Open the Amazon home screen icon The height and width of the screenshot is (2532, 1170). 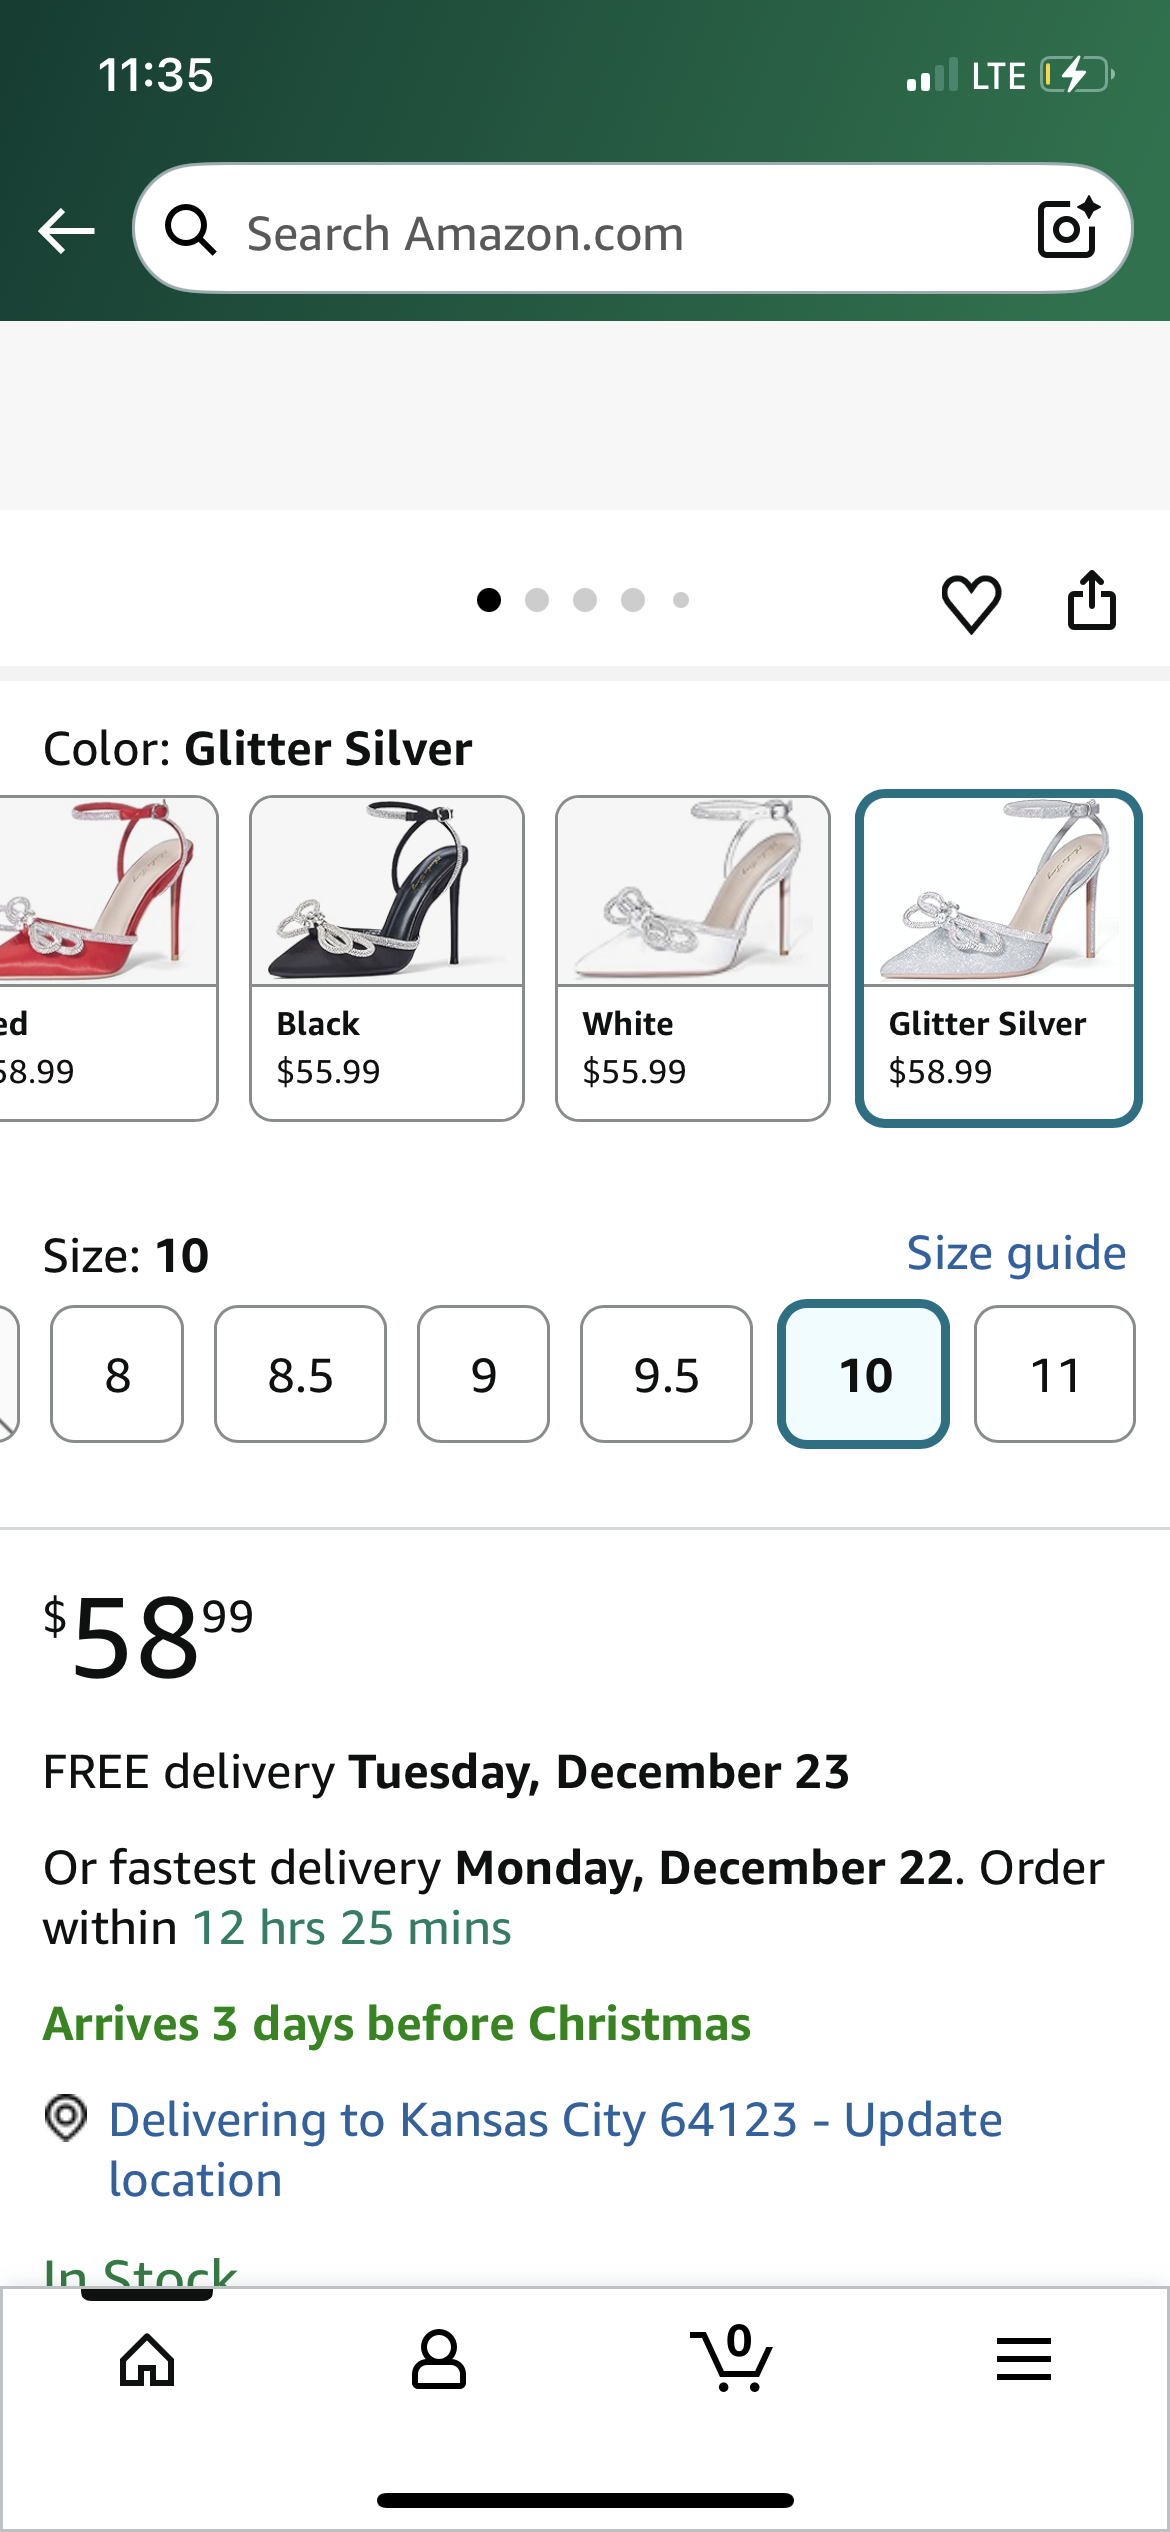148,2361
